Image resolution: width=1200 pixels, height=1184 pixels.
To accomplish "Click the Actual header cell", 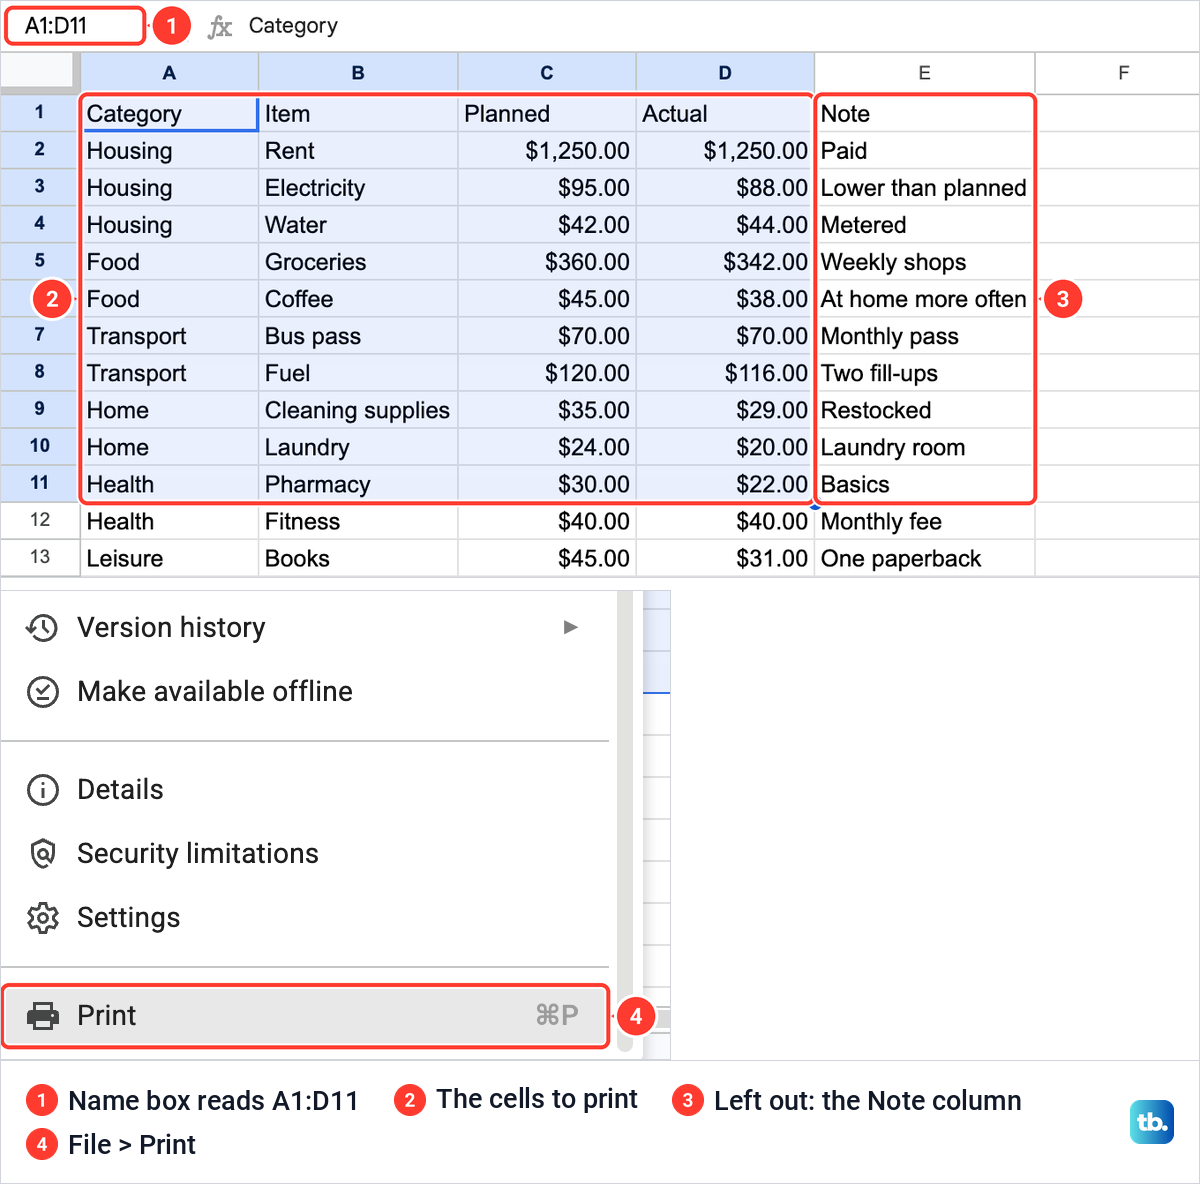I will (x=725, y=113).
